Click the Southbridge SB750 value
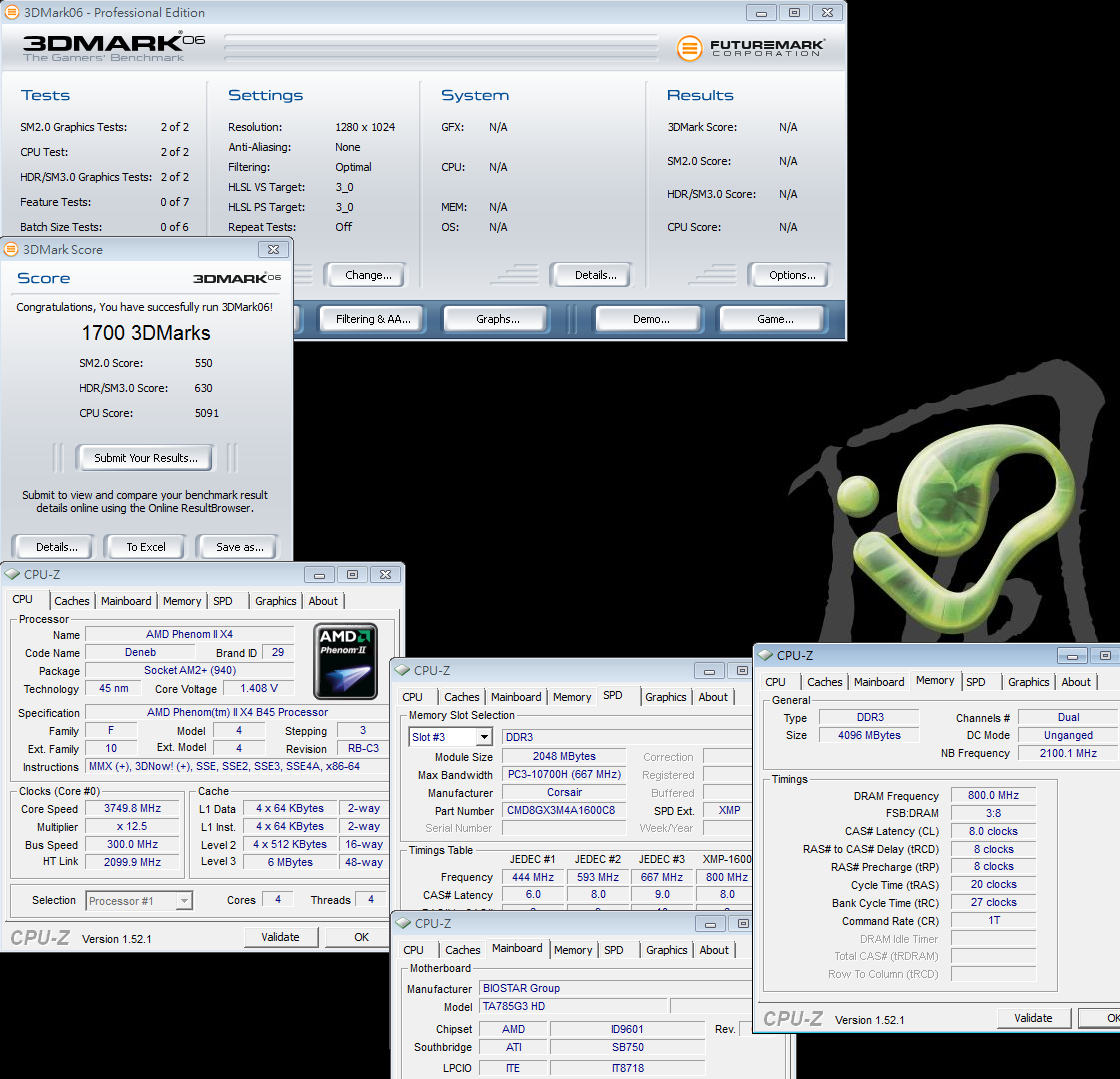1120x1079 pixels. click(627, 1048)
